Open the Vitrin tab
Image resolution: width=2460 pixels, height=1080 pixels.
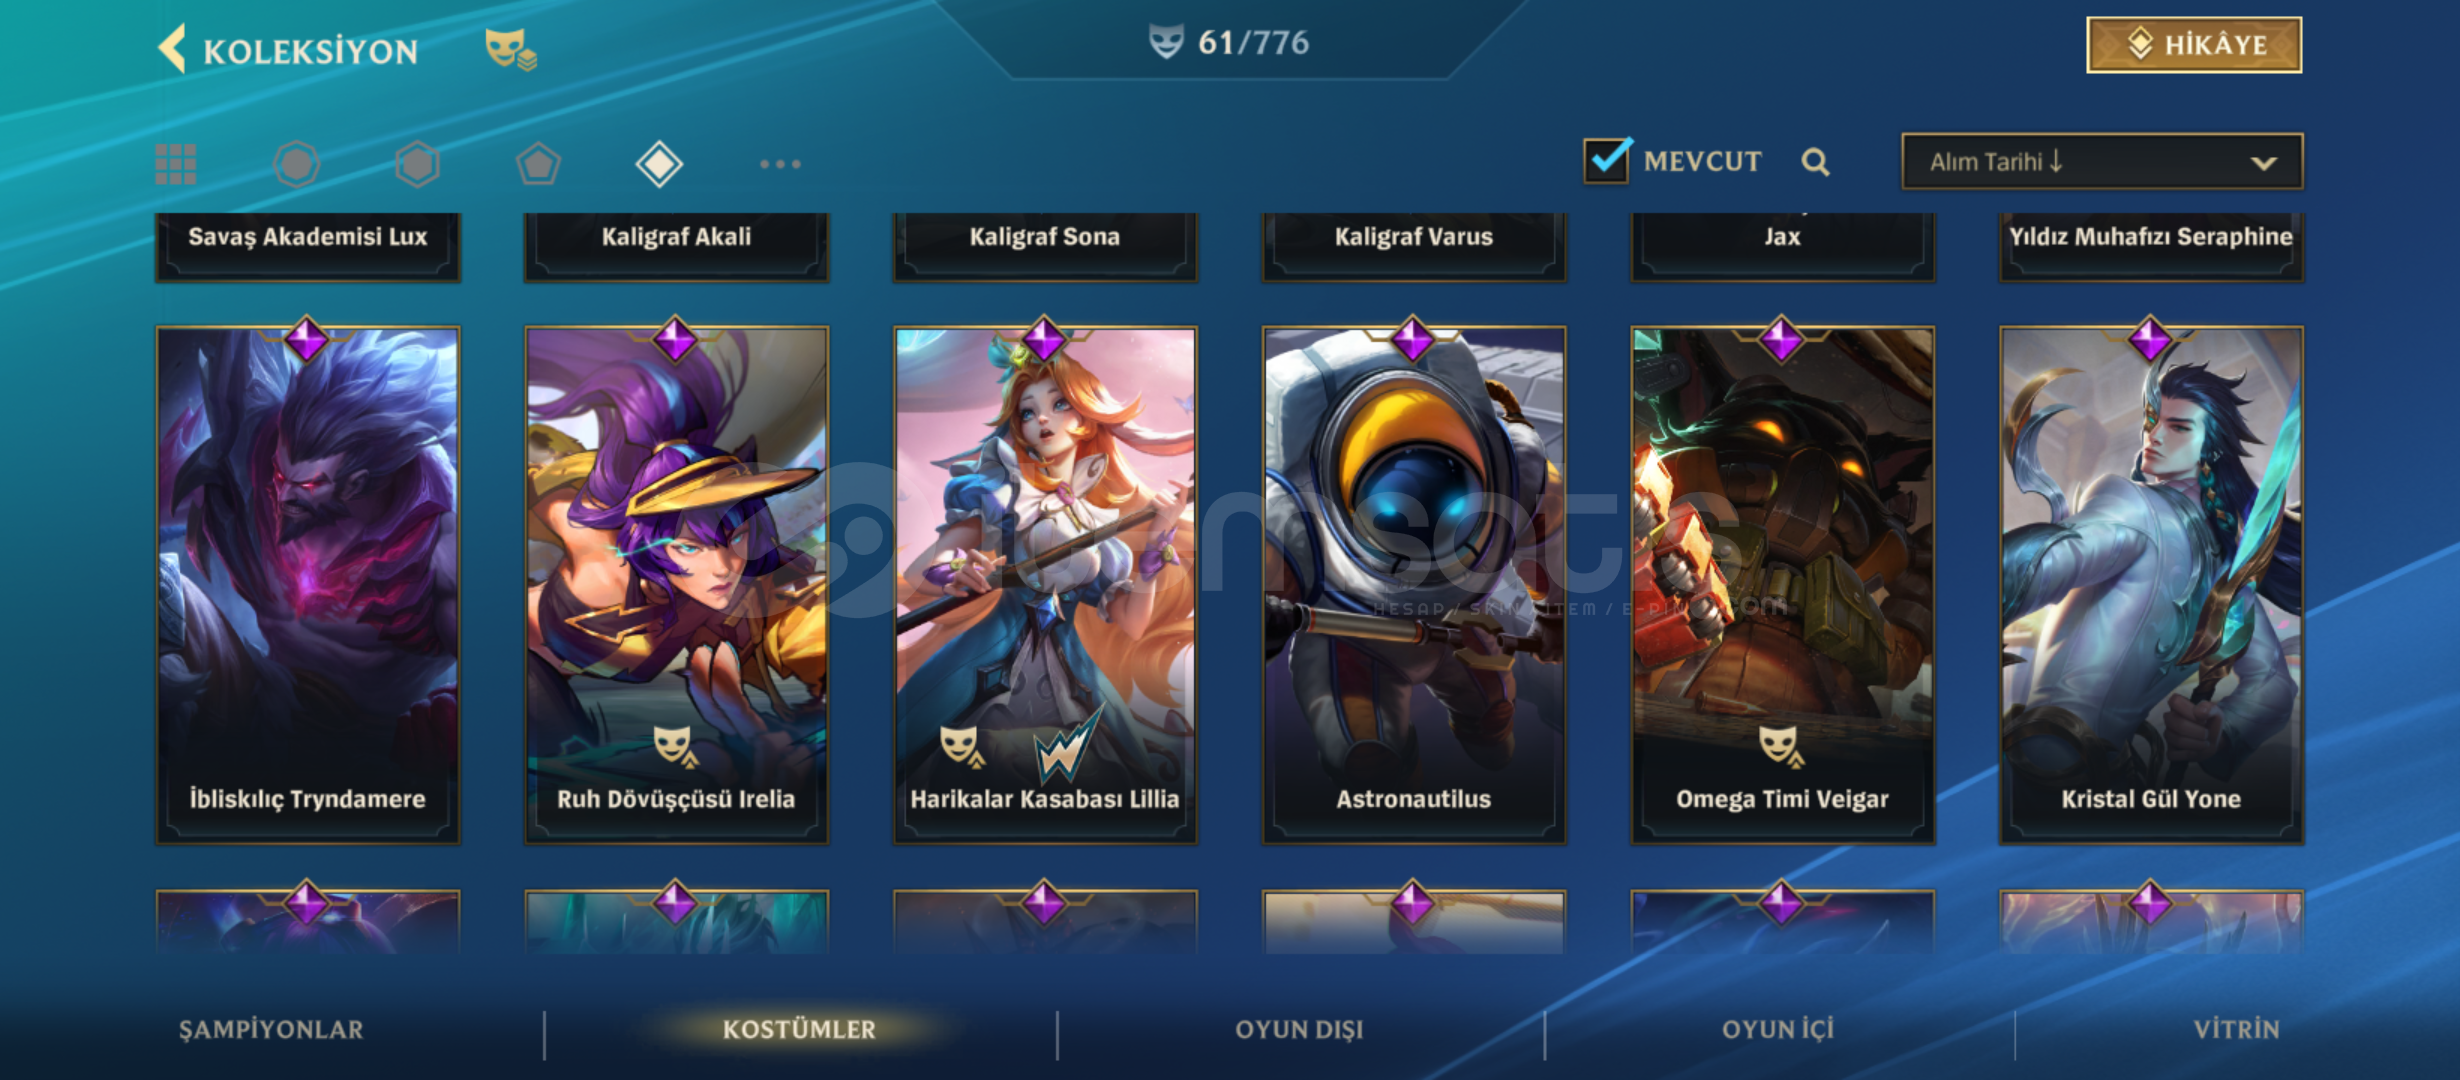(2237, 1030)
